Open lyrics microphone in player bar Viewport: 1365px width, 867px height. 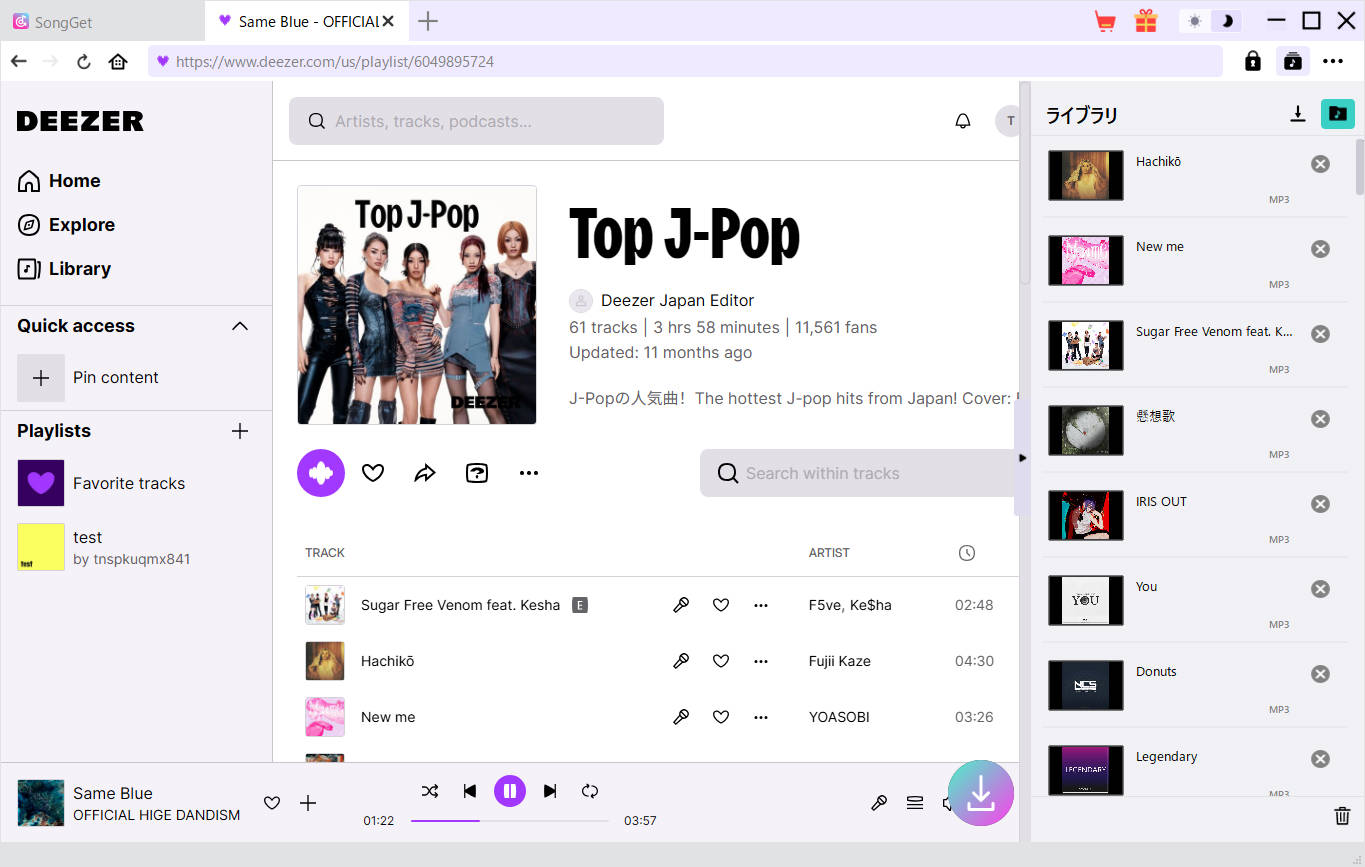tap(879, 803)
